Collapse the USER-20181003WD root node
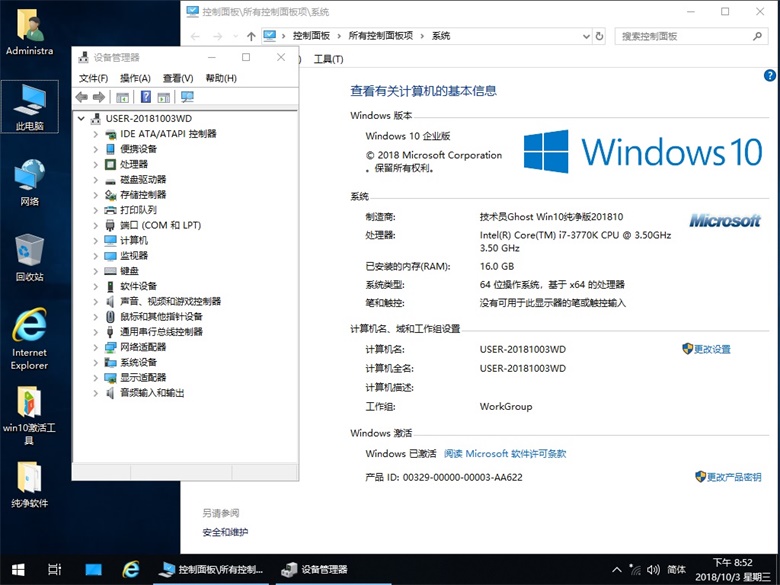 tap(82, 119)
